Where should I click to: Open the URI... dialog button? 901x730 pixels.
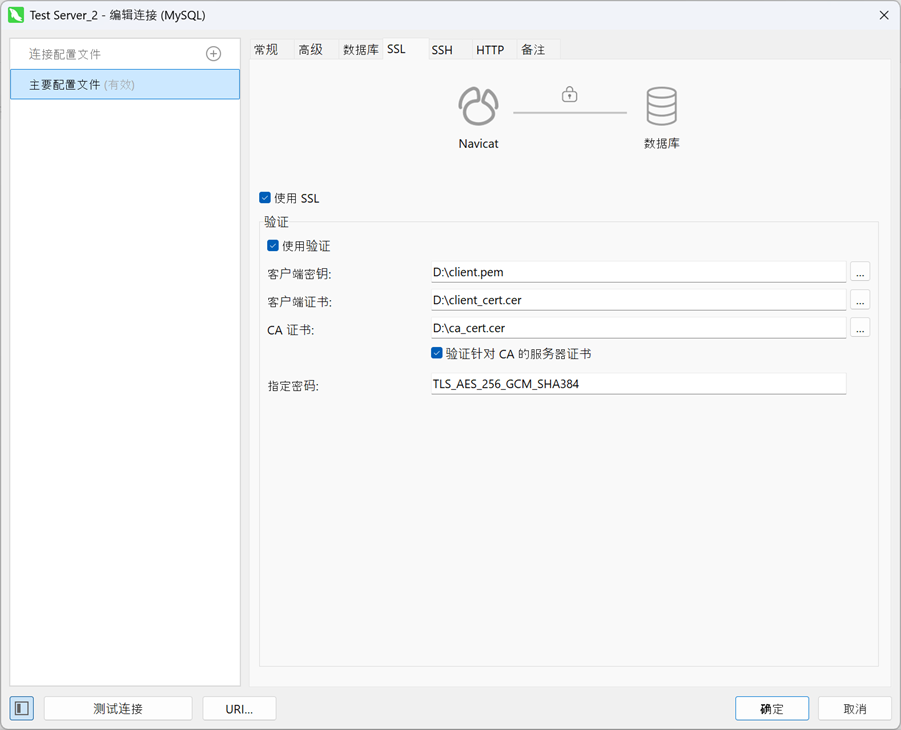(x=239, y=709)
